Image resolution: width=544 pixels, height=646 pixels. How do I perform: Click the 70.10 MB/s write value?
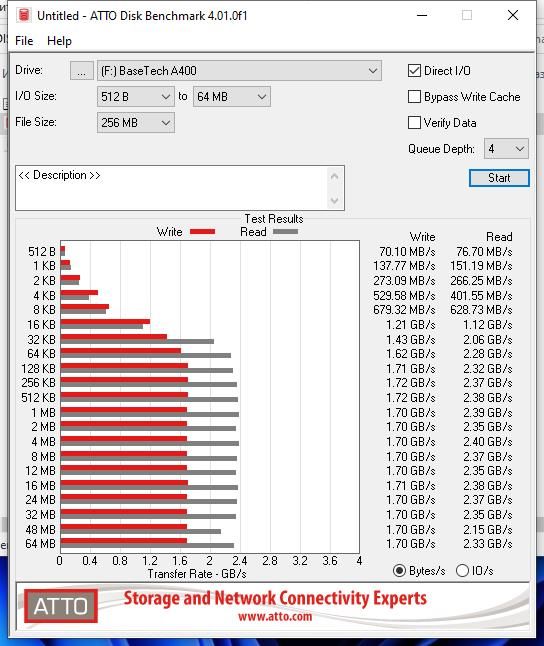coord(407,252)
